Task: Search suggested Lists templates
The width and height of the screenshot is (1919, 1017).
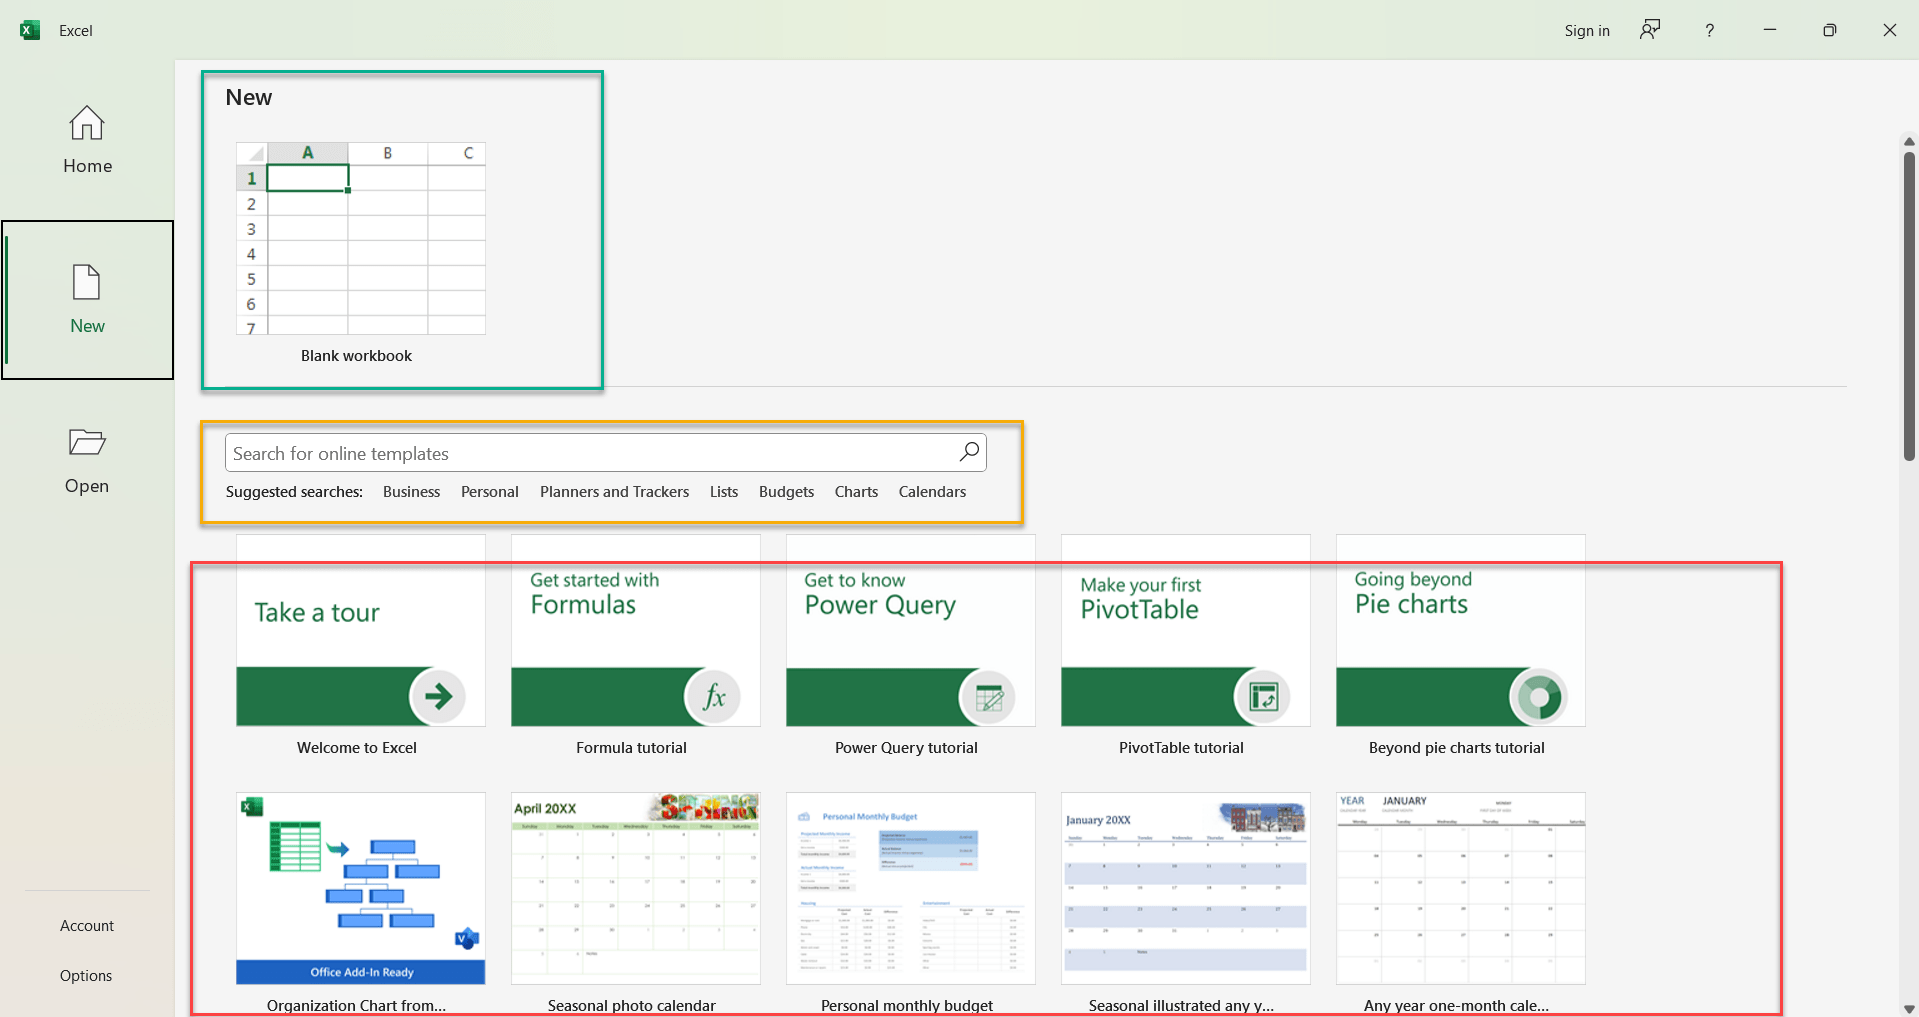Action: click(x=724, y=492)
